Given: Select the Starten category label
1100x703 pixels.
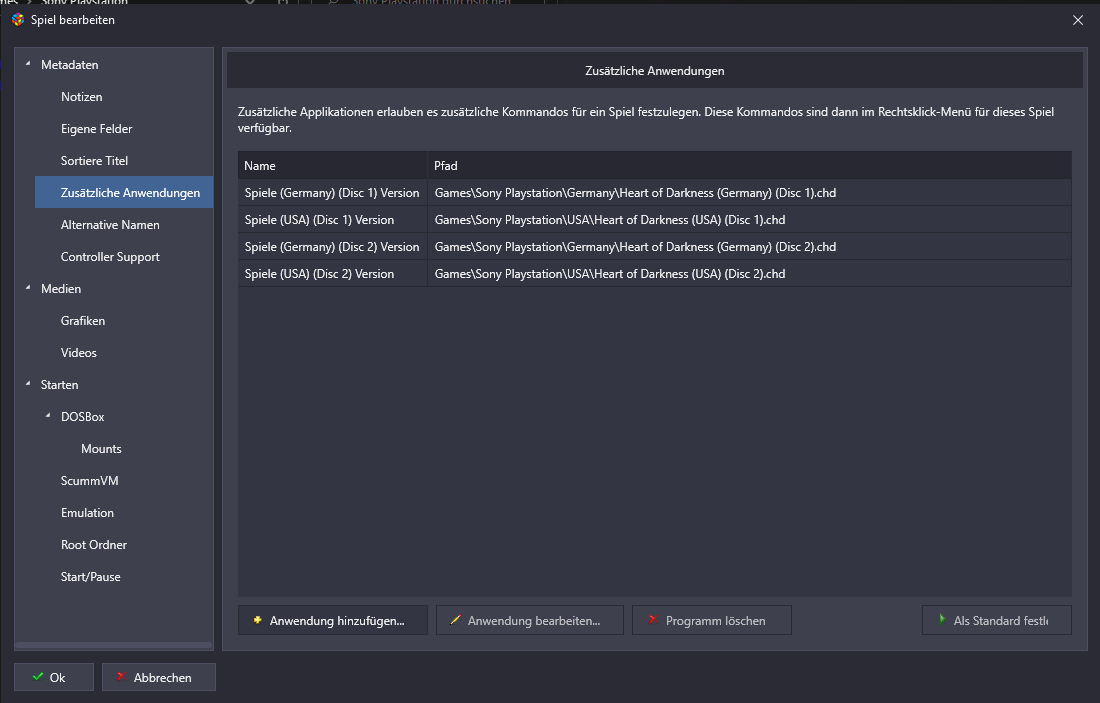Looking at the screenshot, I should coord(59,385).
